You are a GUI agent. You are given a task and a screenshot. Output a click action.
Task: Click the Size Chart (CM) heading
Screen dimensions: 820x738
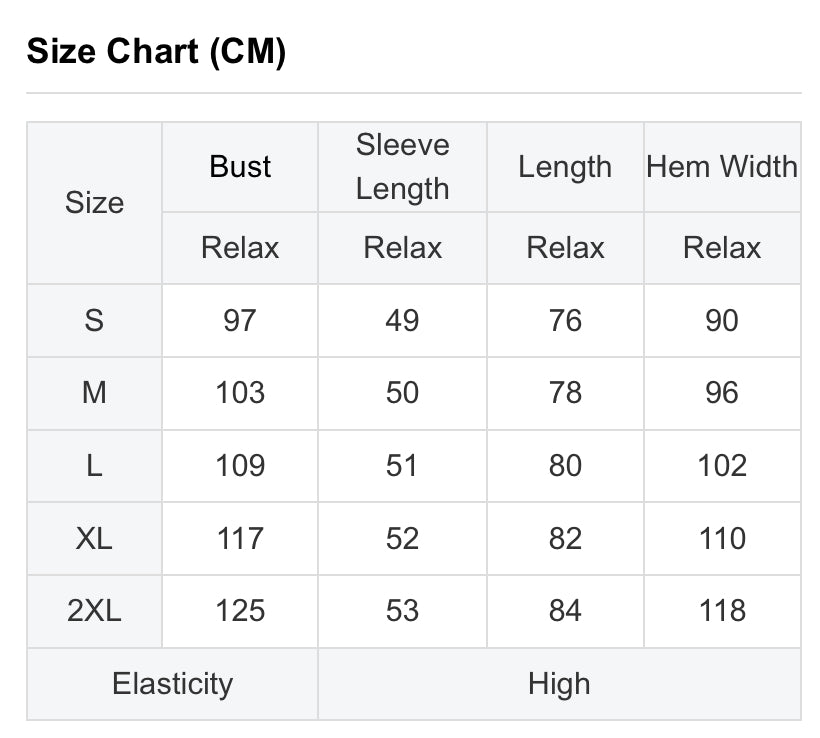pyautogui.click(x=156, y=51)
